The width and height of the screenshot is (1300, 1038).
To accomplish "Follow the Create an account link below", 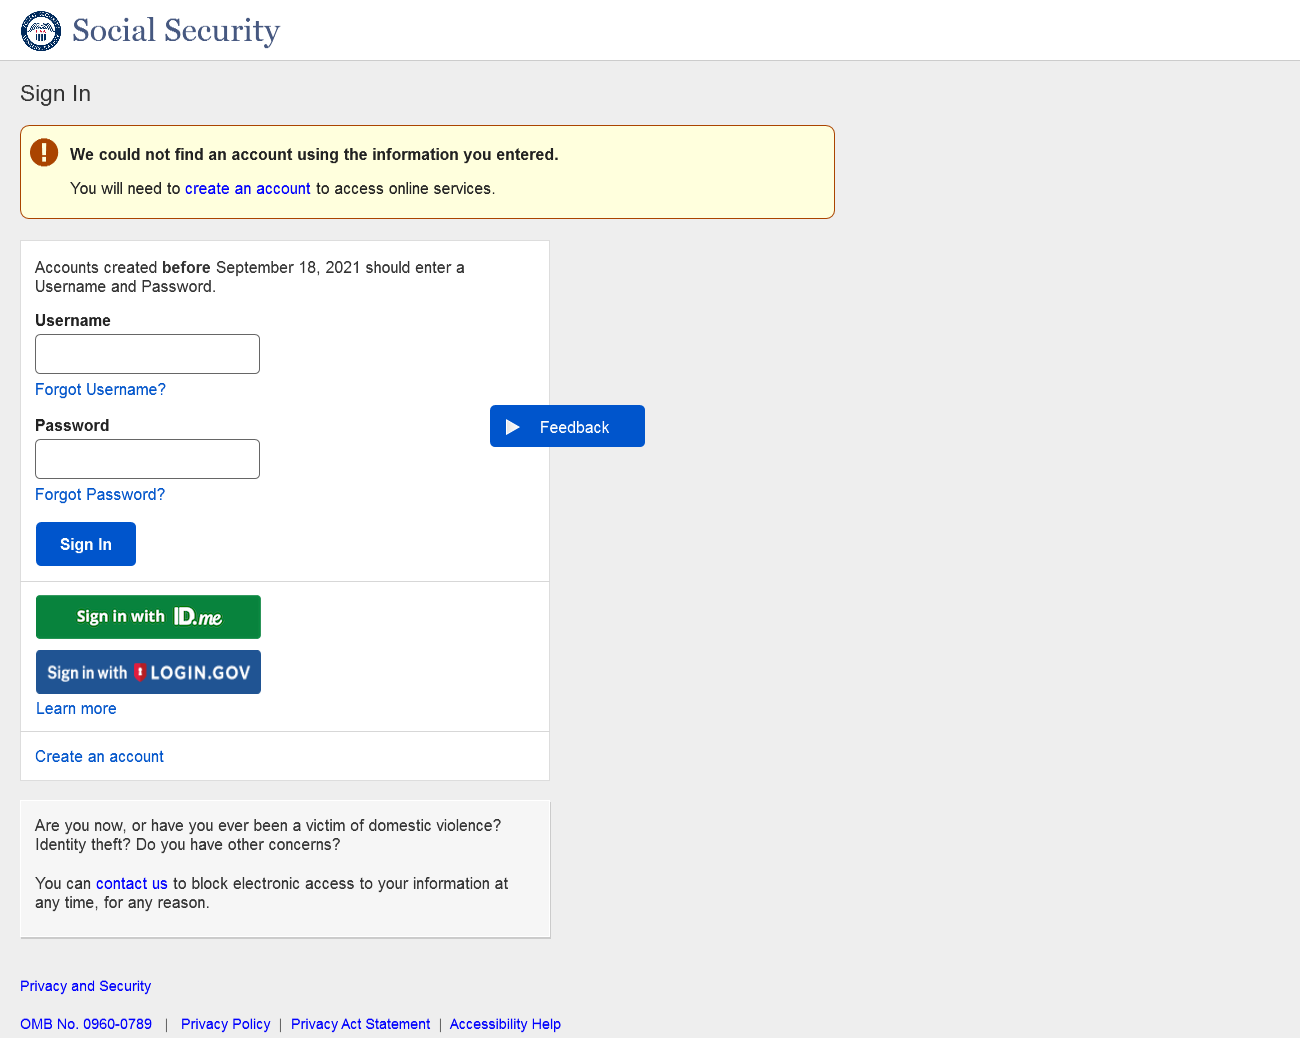I will [99, 757].
